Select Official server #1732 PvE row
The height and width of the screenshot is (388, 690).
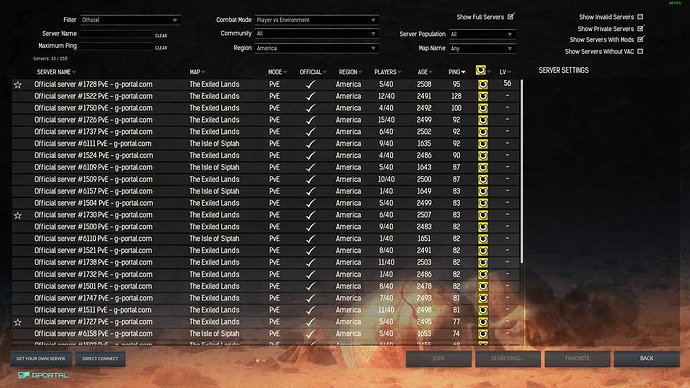pyautogui.click(x=265, y=274)
